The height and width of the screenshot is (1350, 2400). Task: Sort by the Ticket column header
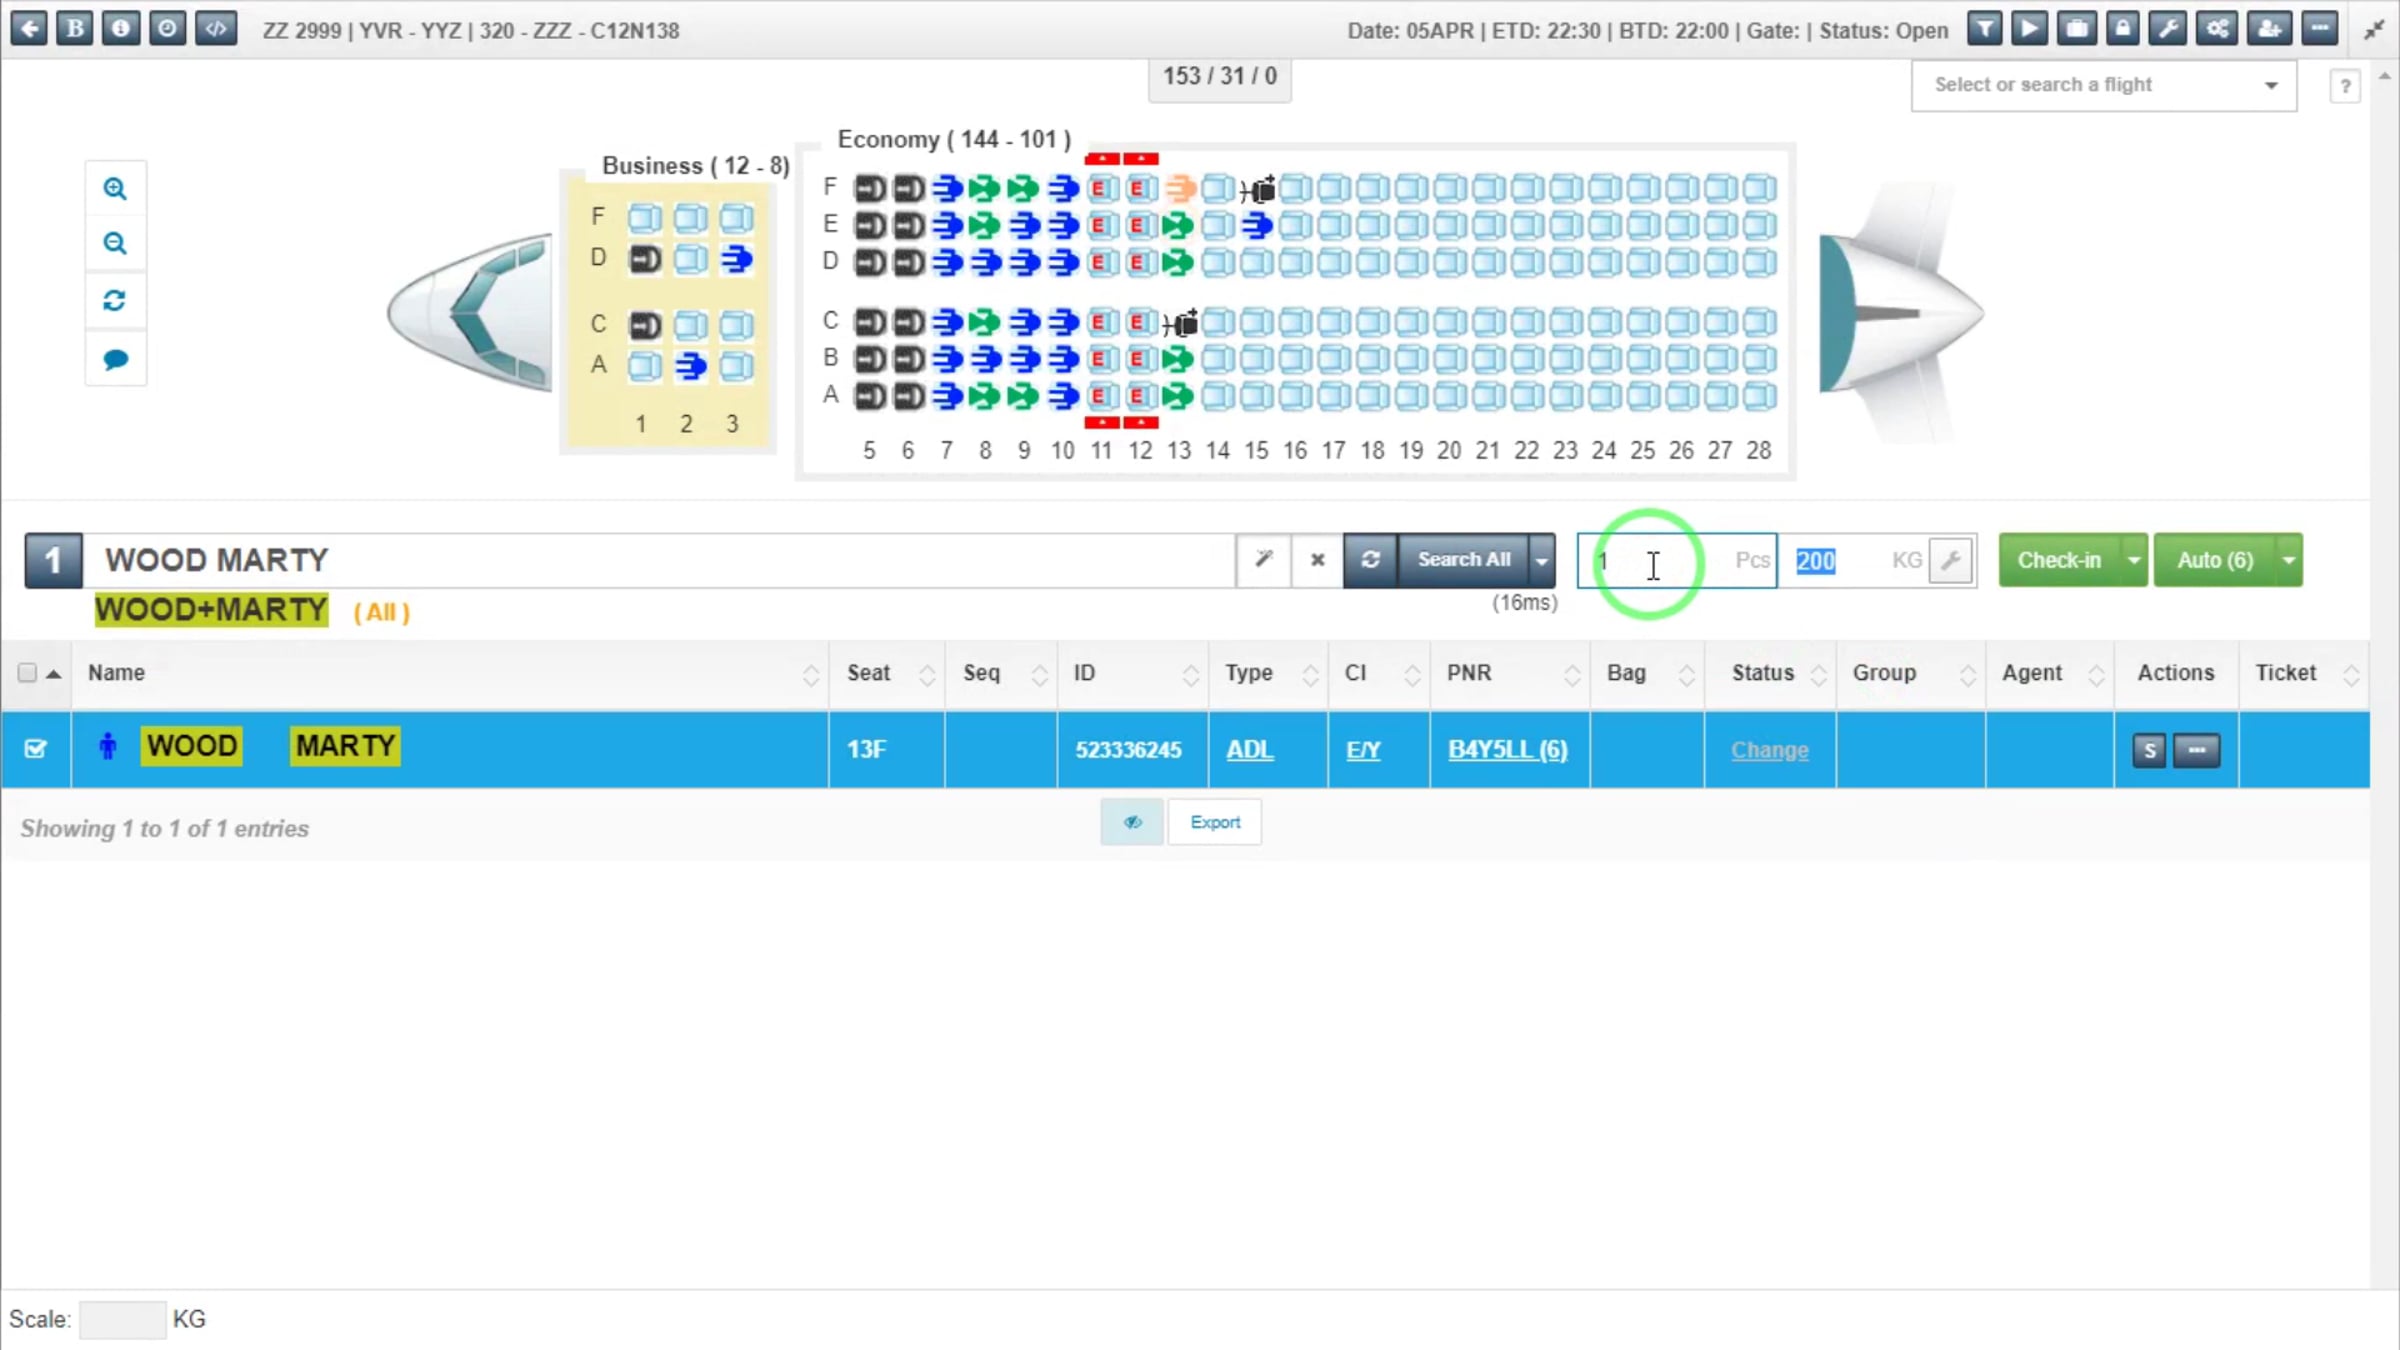coord(2304,673)
